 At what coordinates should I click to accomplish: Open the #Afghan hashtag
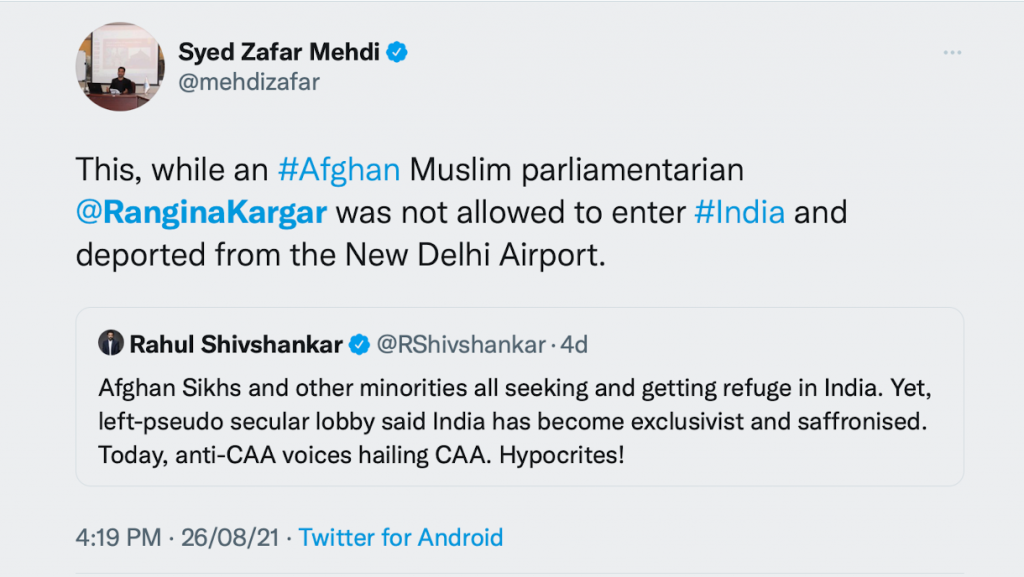pos(339,169)
